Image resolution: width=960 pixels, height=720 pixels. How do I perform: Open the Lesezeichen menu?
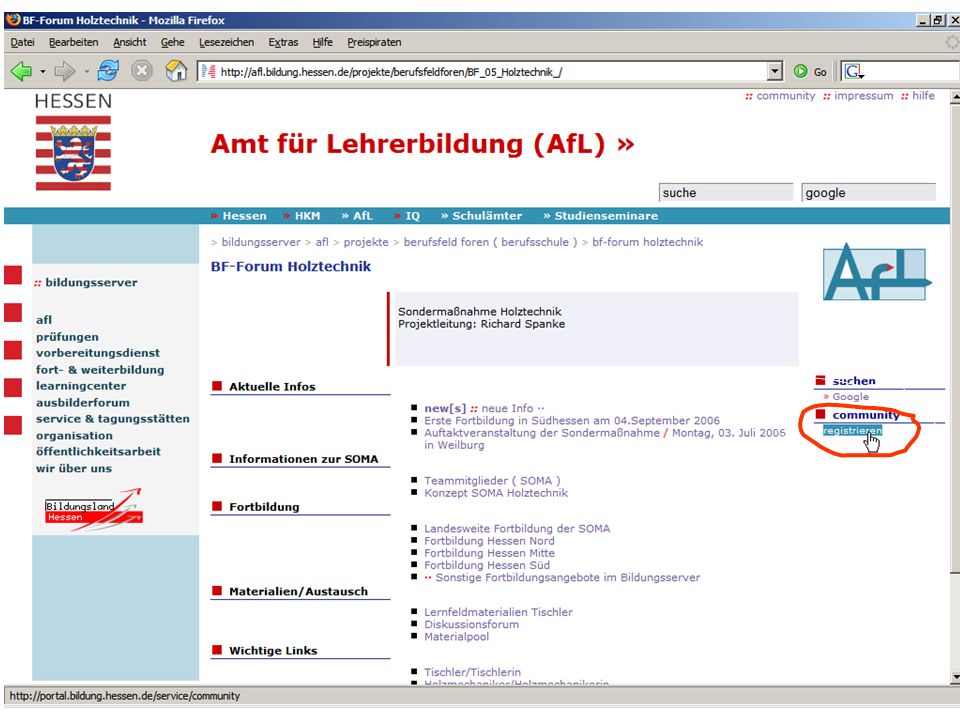pos(227,42)
